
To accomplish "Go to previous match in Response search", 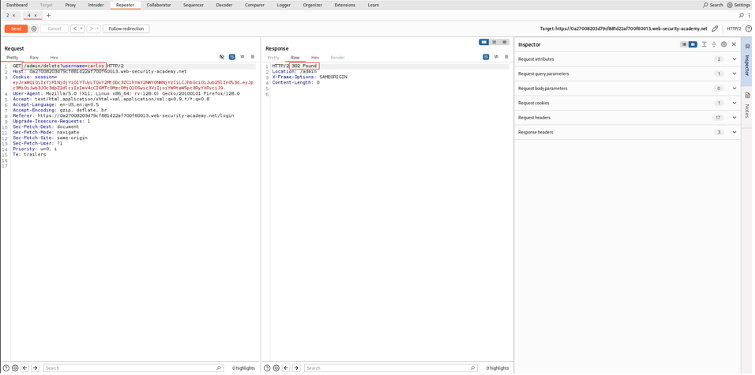I will (286, 368).
